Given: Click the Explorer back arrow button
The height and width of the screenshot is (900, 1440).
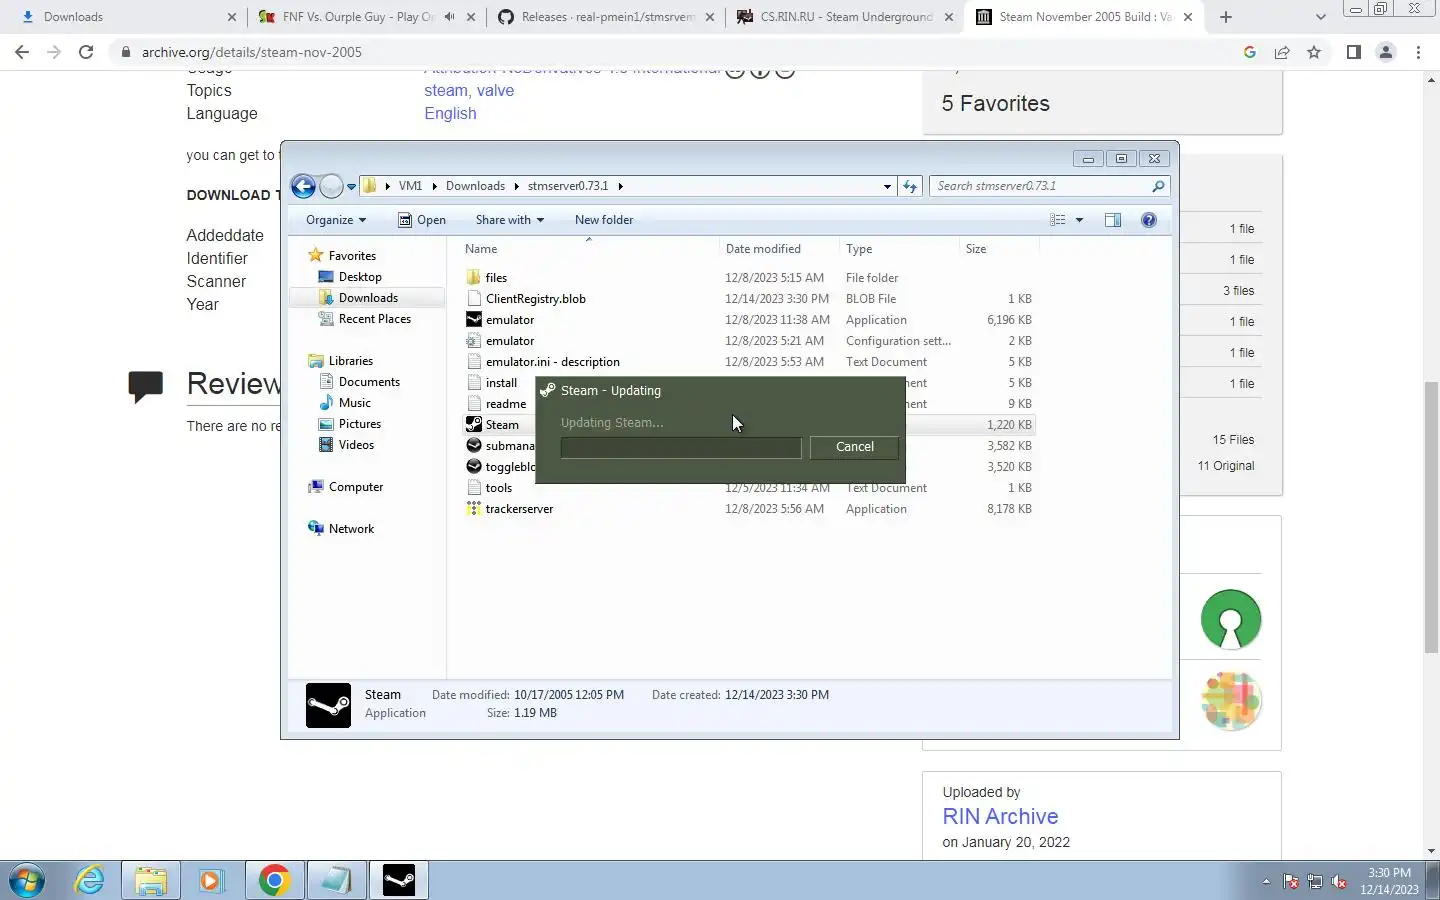Looking at the screenshot, I should [303, 186].
